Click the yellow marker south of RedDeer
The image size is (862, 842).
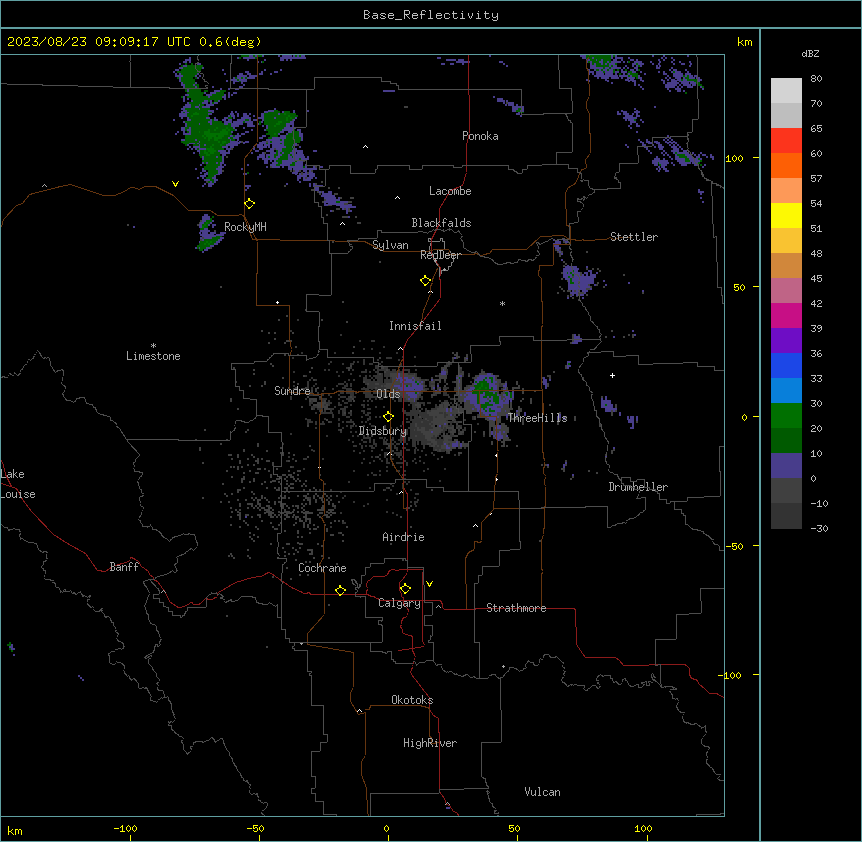tap(426, 281)
